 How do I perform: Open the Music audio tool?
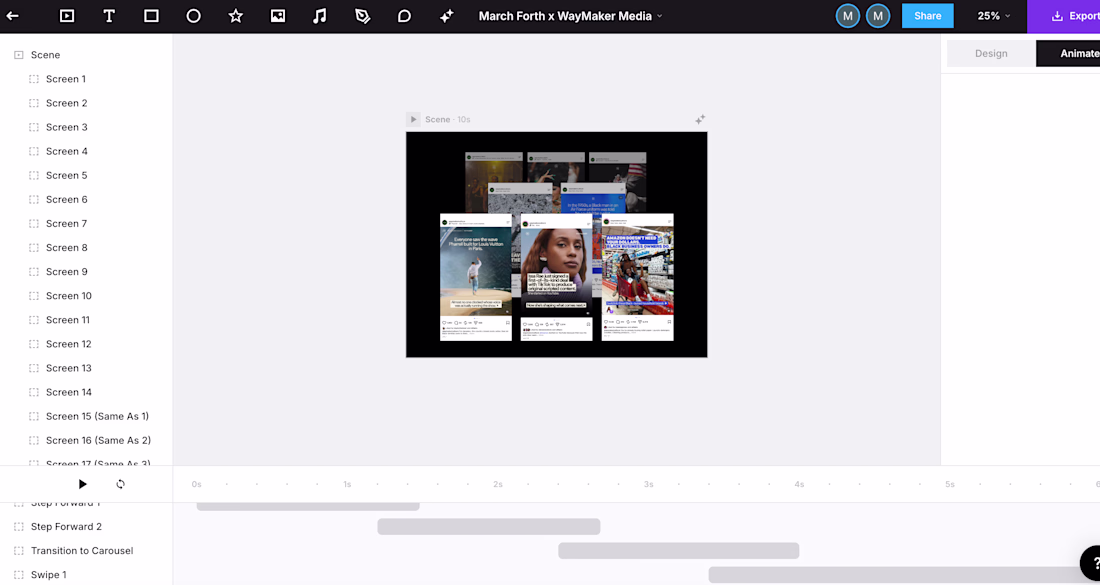(x=320, y=16)
